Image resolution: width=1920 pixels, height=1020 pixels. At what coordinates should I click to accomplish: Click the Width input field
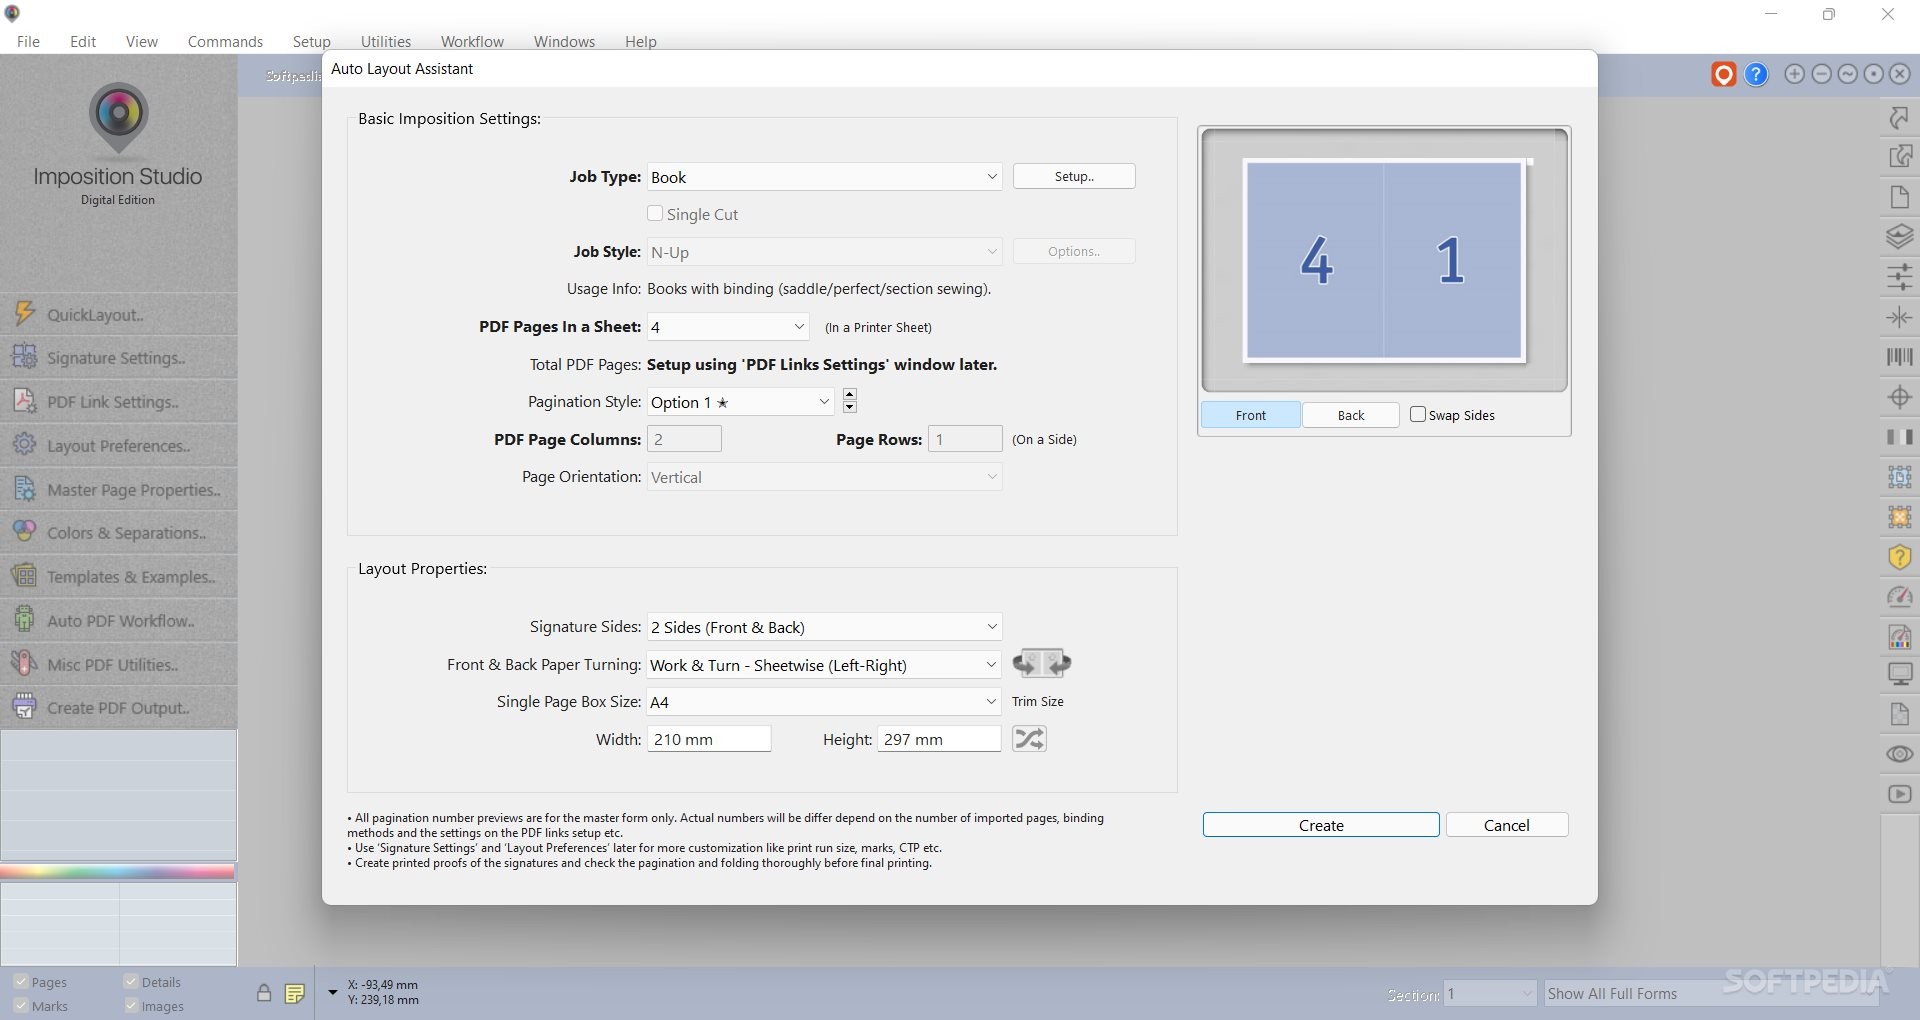click(x=709, y=739)
